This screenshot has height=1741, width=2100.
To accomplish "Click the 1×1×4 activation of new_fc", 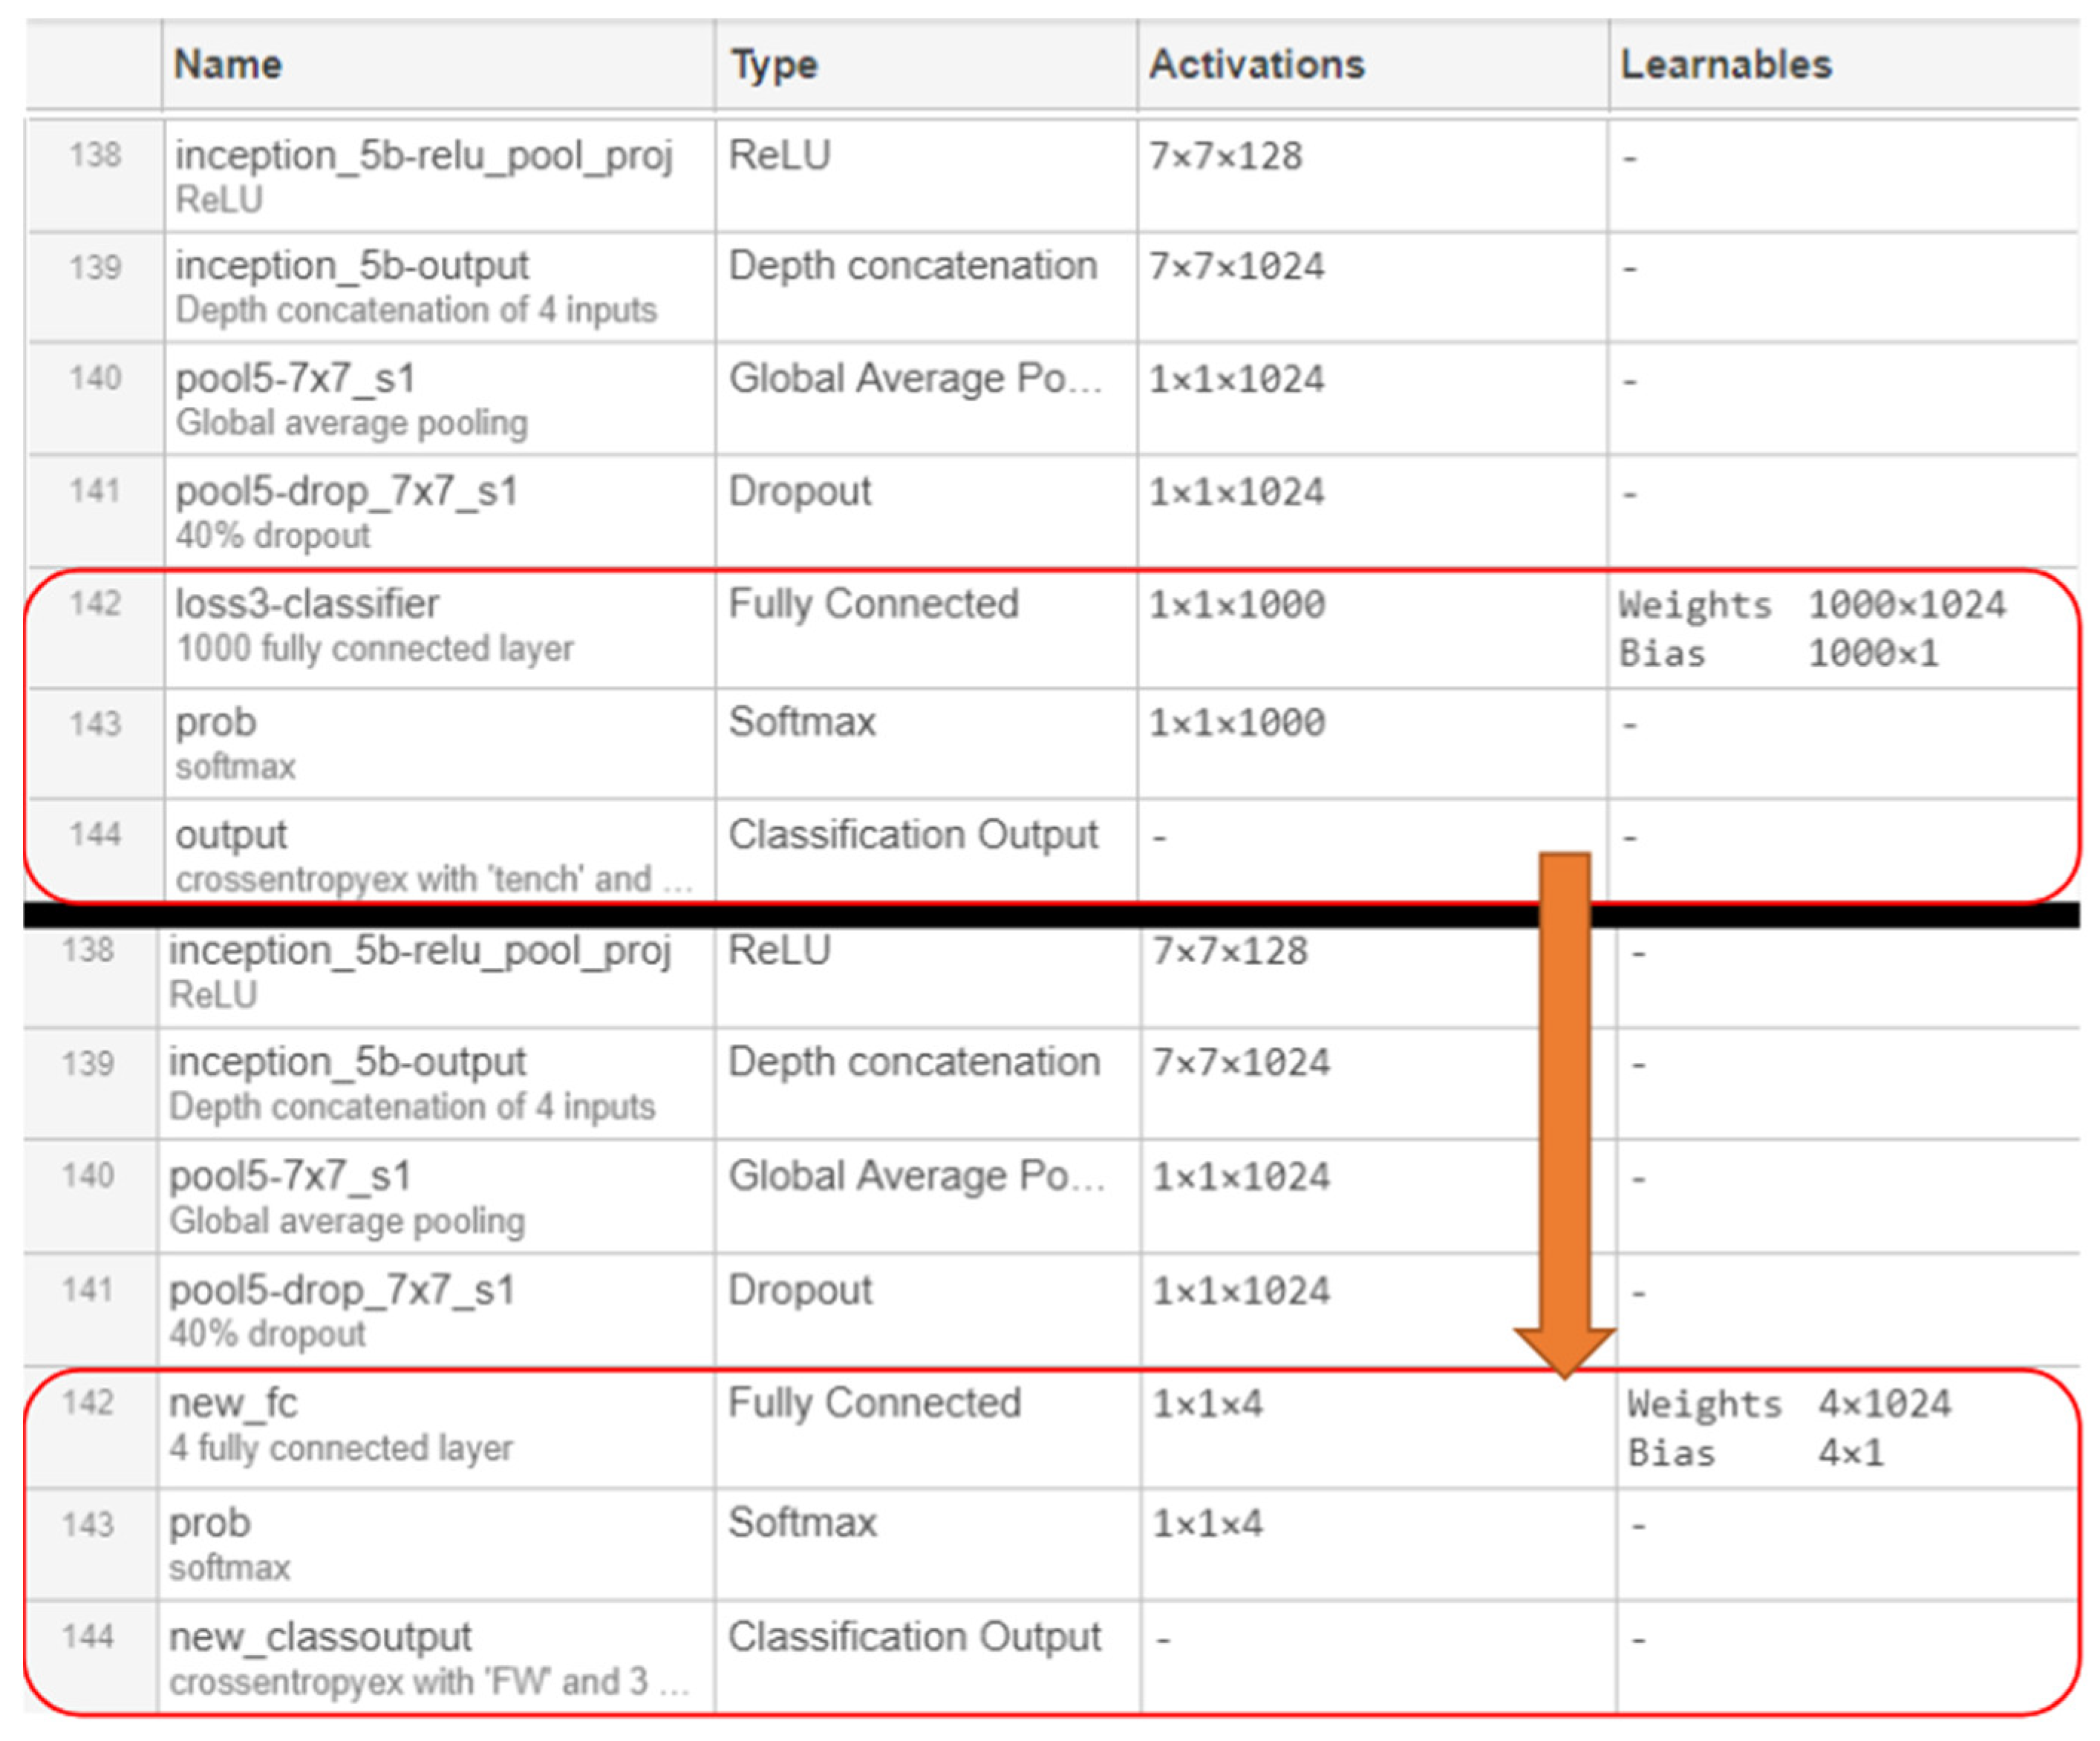I will [x=1207, y=1404].
